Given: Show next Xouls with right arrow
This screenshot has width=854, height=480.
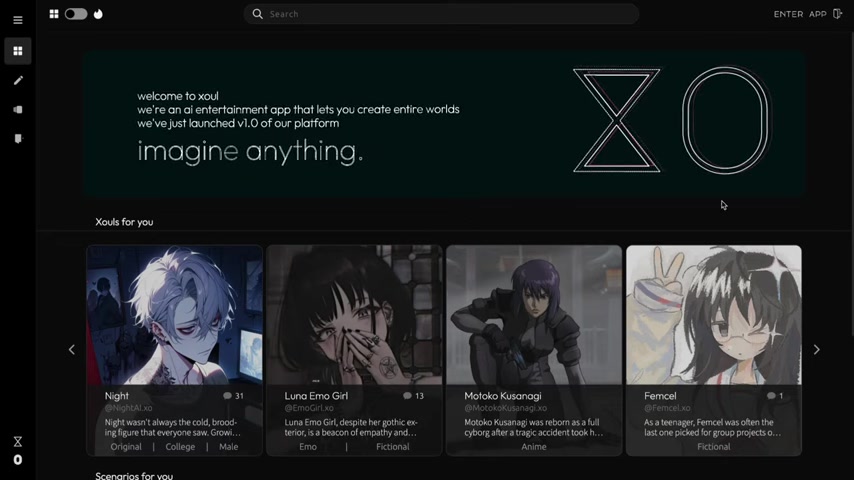Looking at the screenshot, I should click(x=816, y=350).
